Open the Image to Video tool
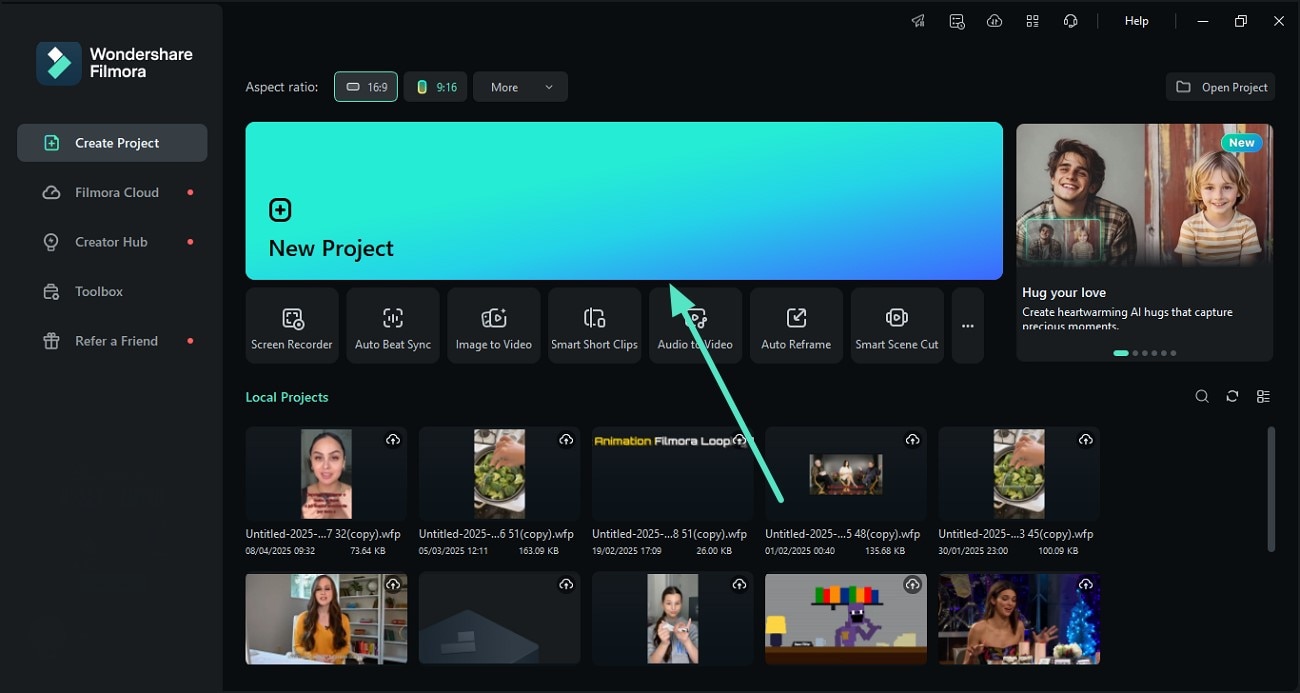 point(494,325)
